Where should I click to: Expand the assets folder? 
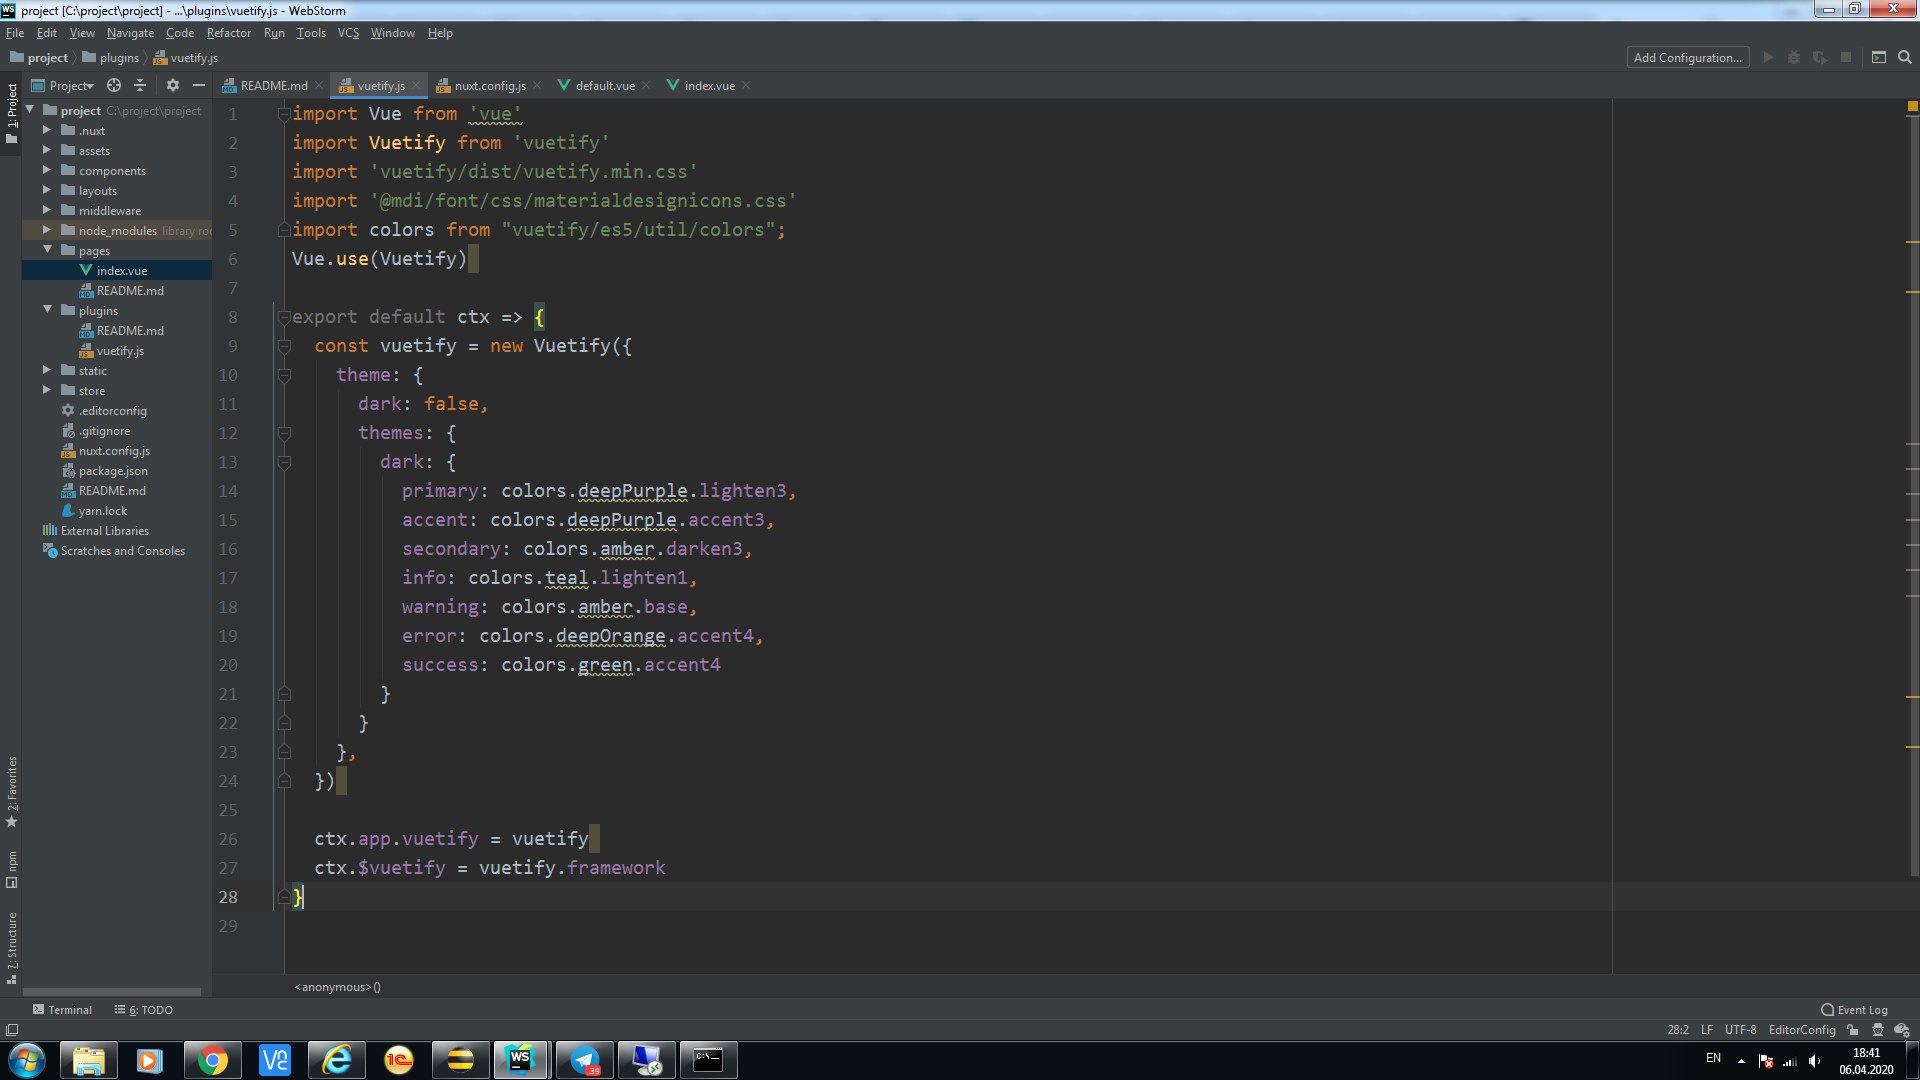coord(46,150)
